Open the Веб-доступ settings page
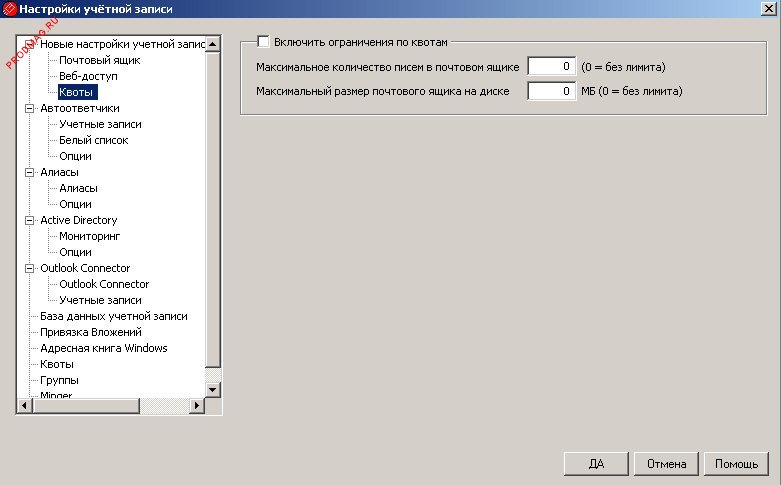 [88, 76]
